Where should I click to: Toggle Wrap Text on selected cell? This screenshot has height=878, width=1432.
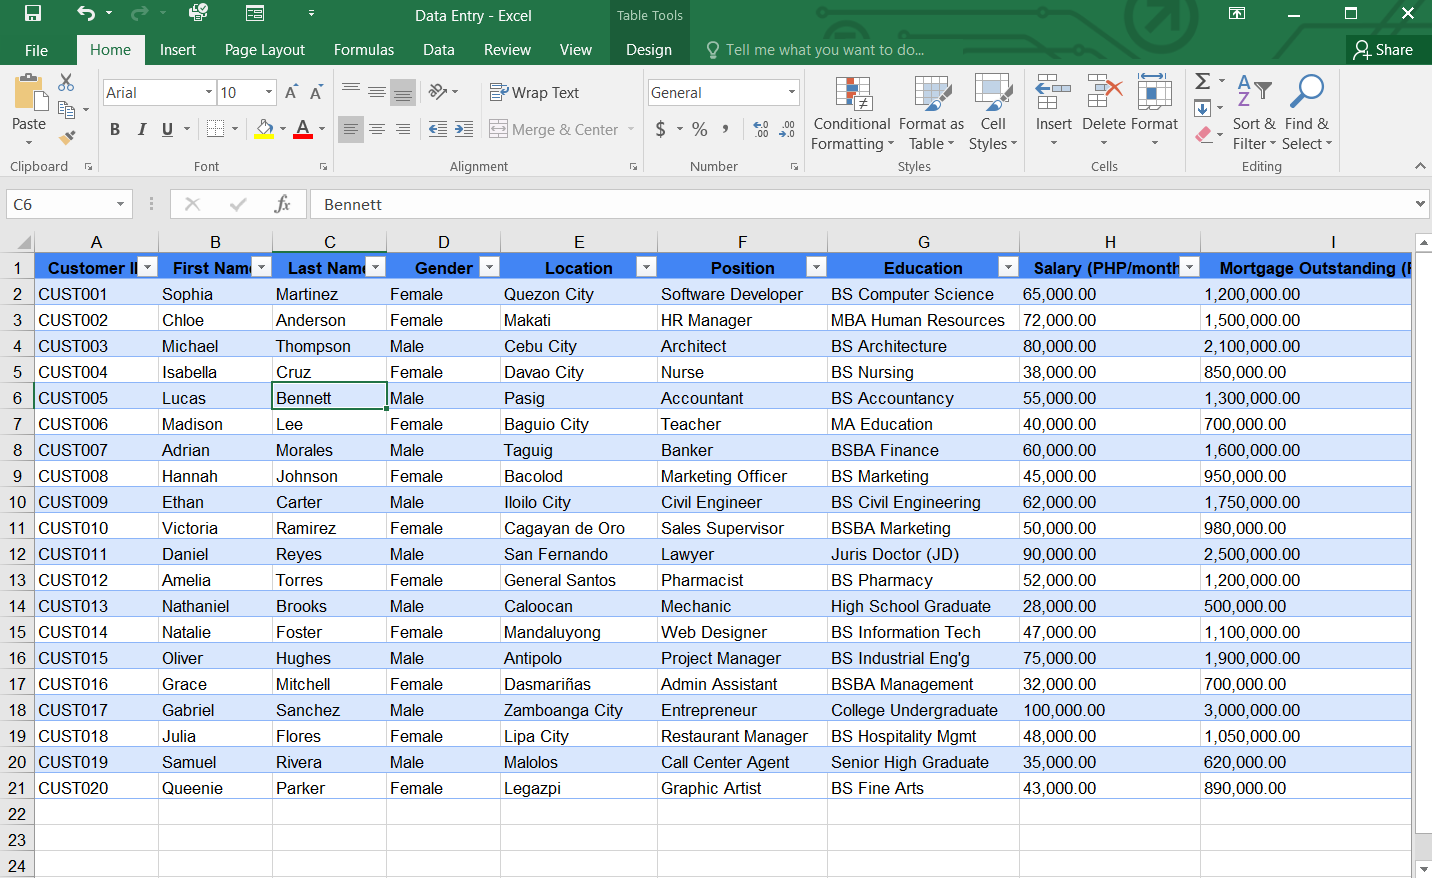535,93
